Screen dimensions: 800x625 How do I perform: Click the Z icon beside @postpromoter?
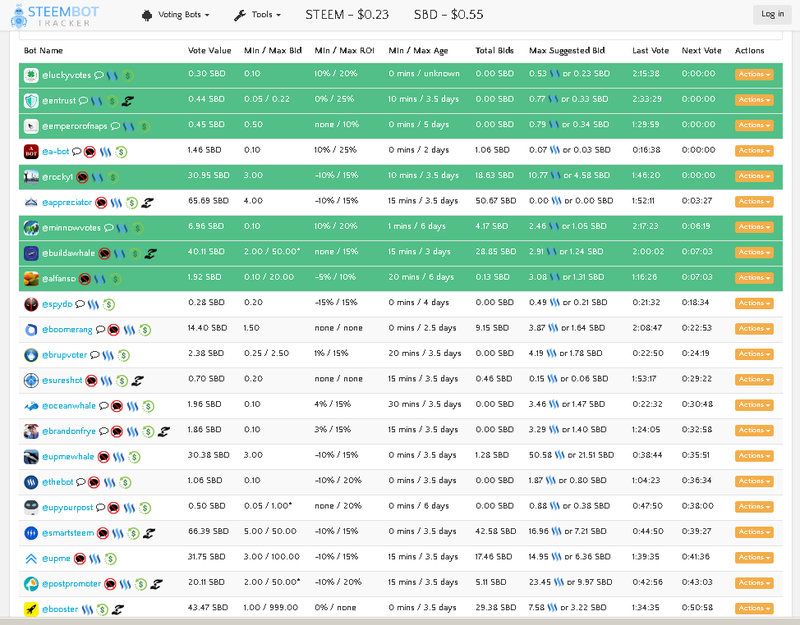click(156, 584)
